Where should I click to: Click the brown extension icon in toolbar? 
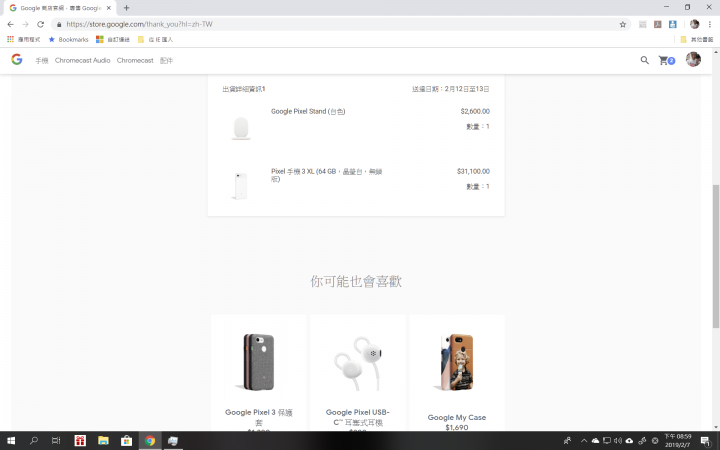click(x=658, y=24)
